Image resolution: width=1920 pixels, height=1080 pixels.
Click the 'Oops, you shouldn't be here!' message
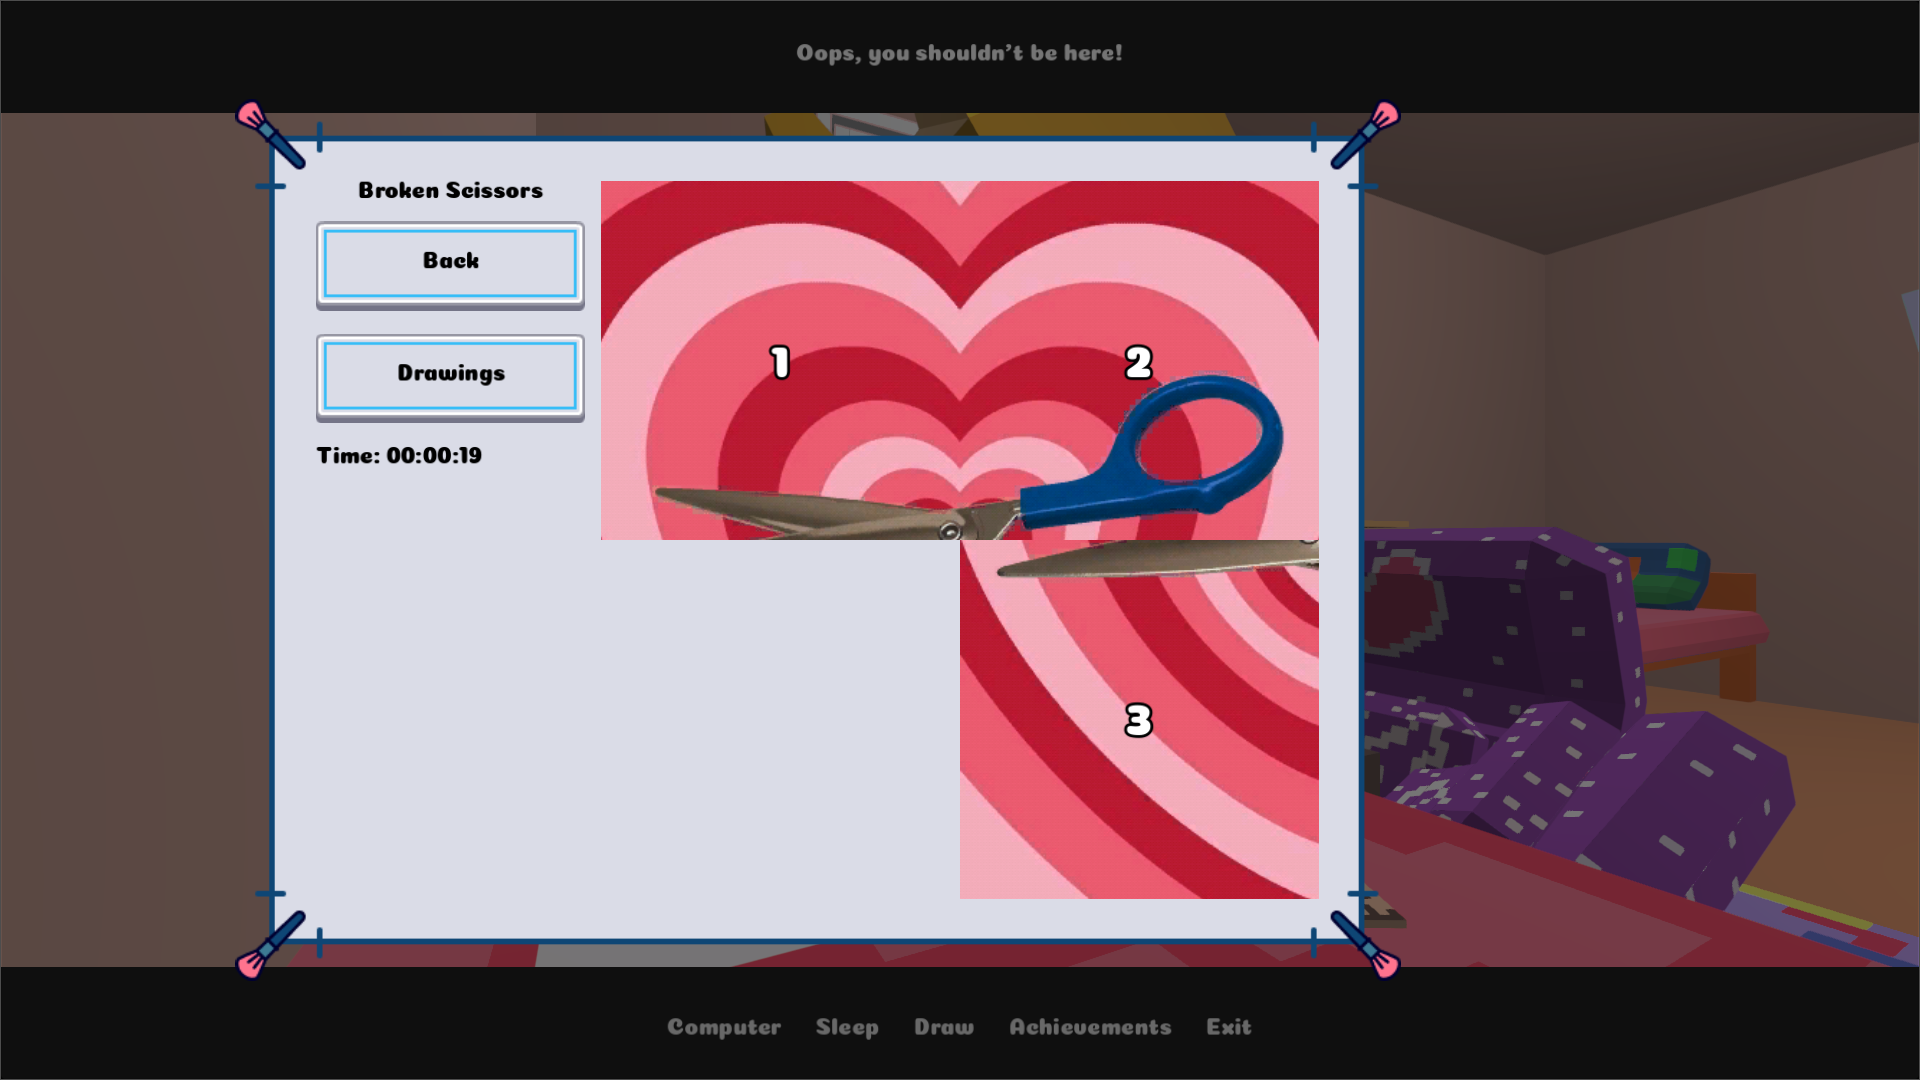coord(959,53)
